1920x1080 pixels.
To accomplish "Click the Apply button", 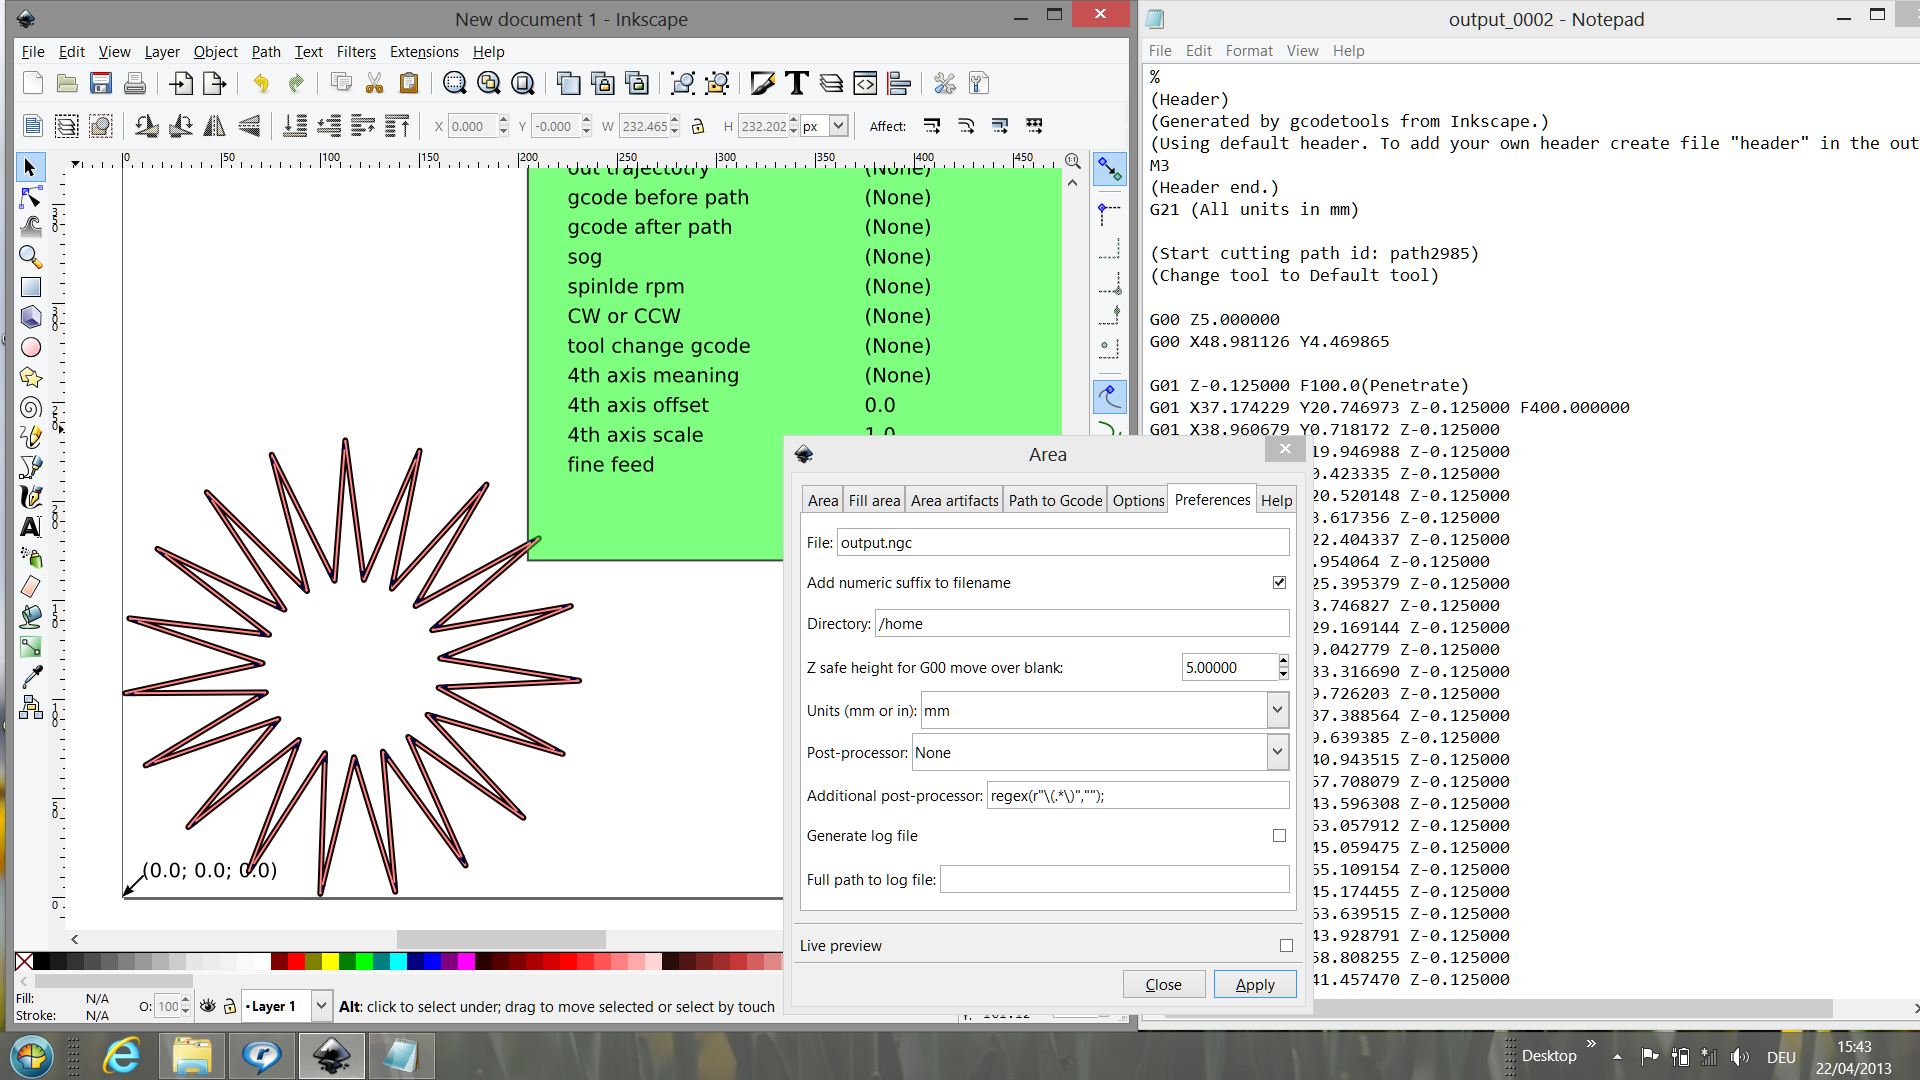I will pyautogui.click(x=1254, y=984).
